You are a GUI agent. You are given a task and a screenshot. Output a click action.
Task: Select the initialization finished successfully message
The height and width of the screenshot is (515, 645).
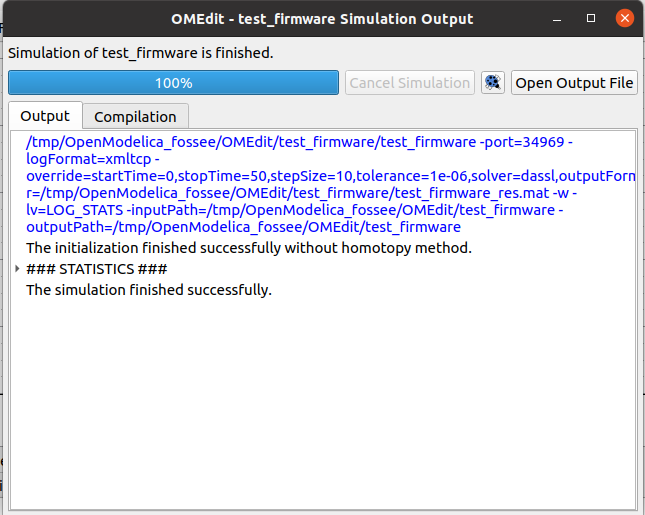click(249, 248)
